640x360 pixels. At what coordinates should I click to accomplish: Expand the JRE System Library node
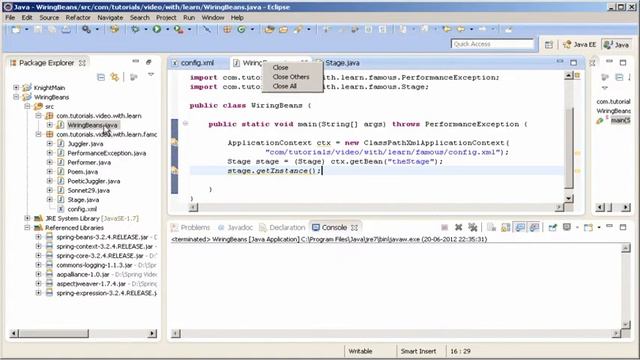27,218
